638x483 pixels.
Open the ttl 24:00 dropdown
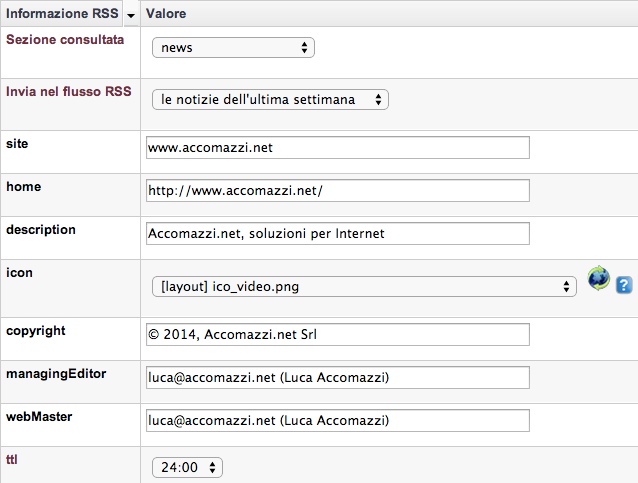point(187,467)
